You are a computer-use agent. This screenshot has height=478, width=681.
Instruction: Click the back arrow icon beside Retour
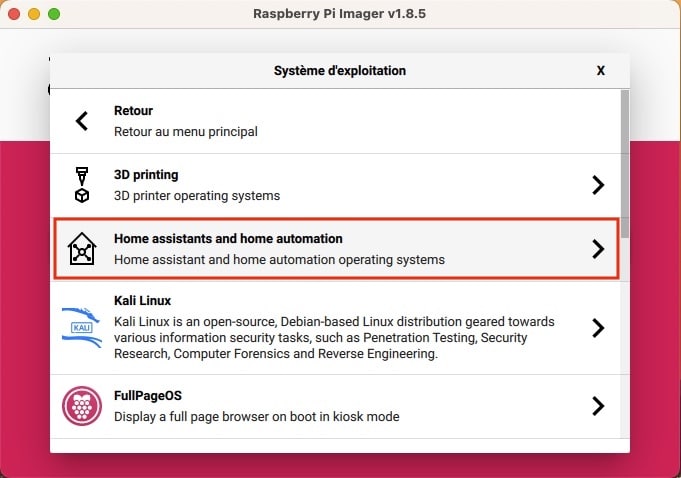(x=82, y=121)
